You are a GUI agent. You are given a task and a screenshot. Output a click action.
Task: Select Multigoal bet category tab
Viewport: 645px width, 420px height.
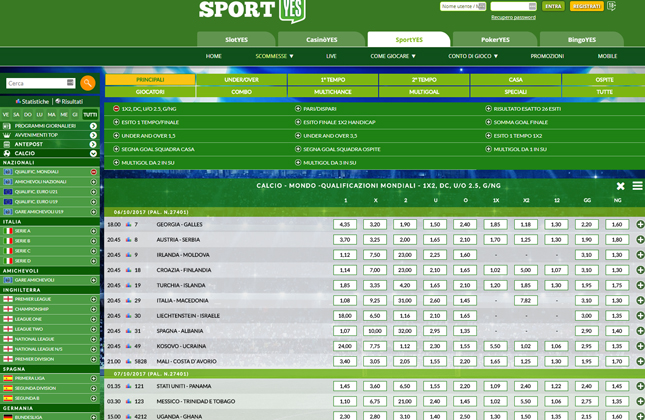424,92
